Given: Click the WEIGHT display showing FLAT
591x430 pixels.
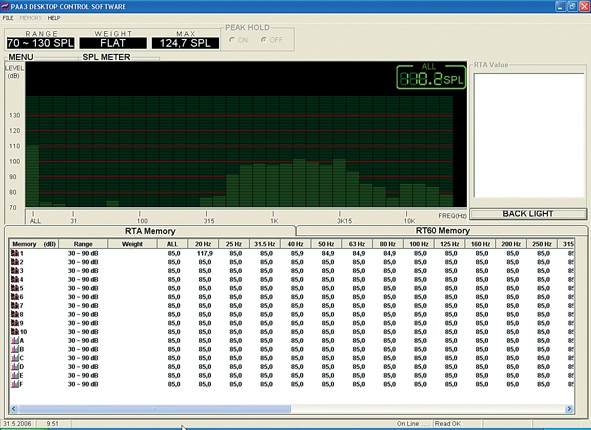Looking at the screenshot, I should (113, 43).
